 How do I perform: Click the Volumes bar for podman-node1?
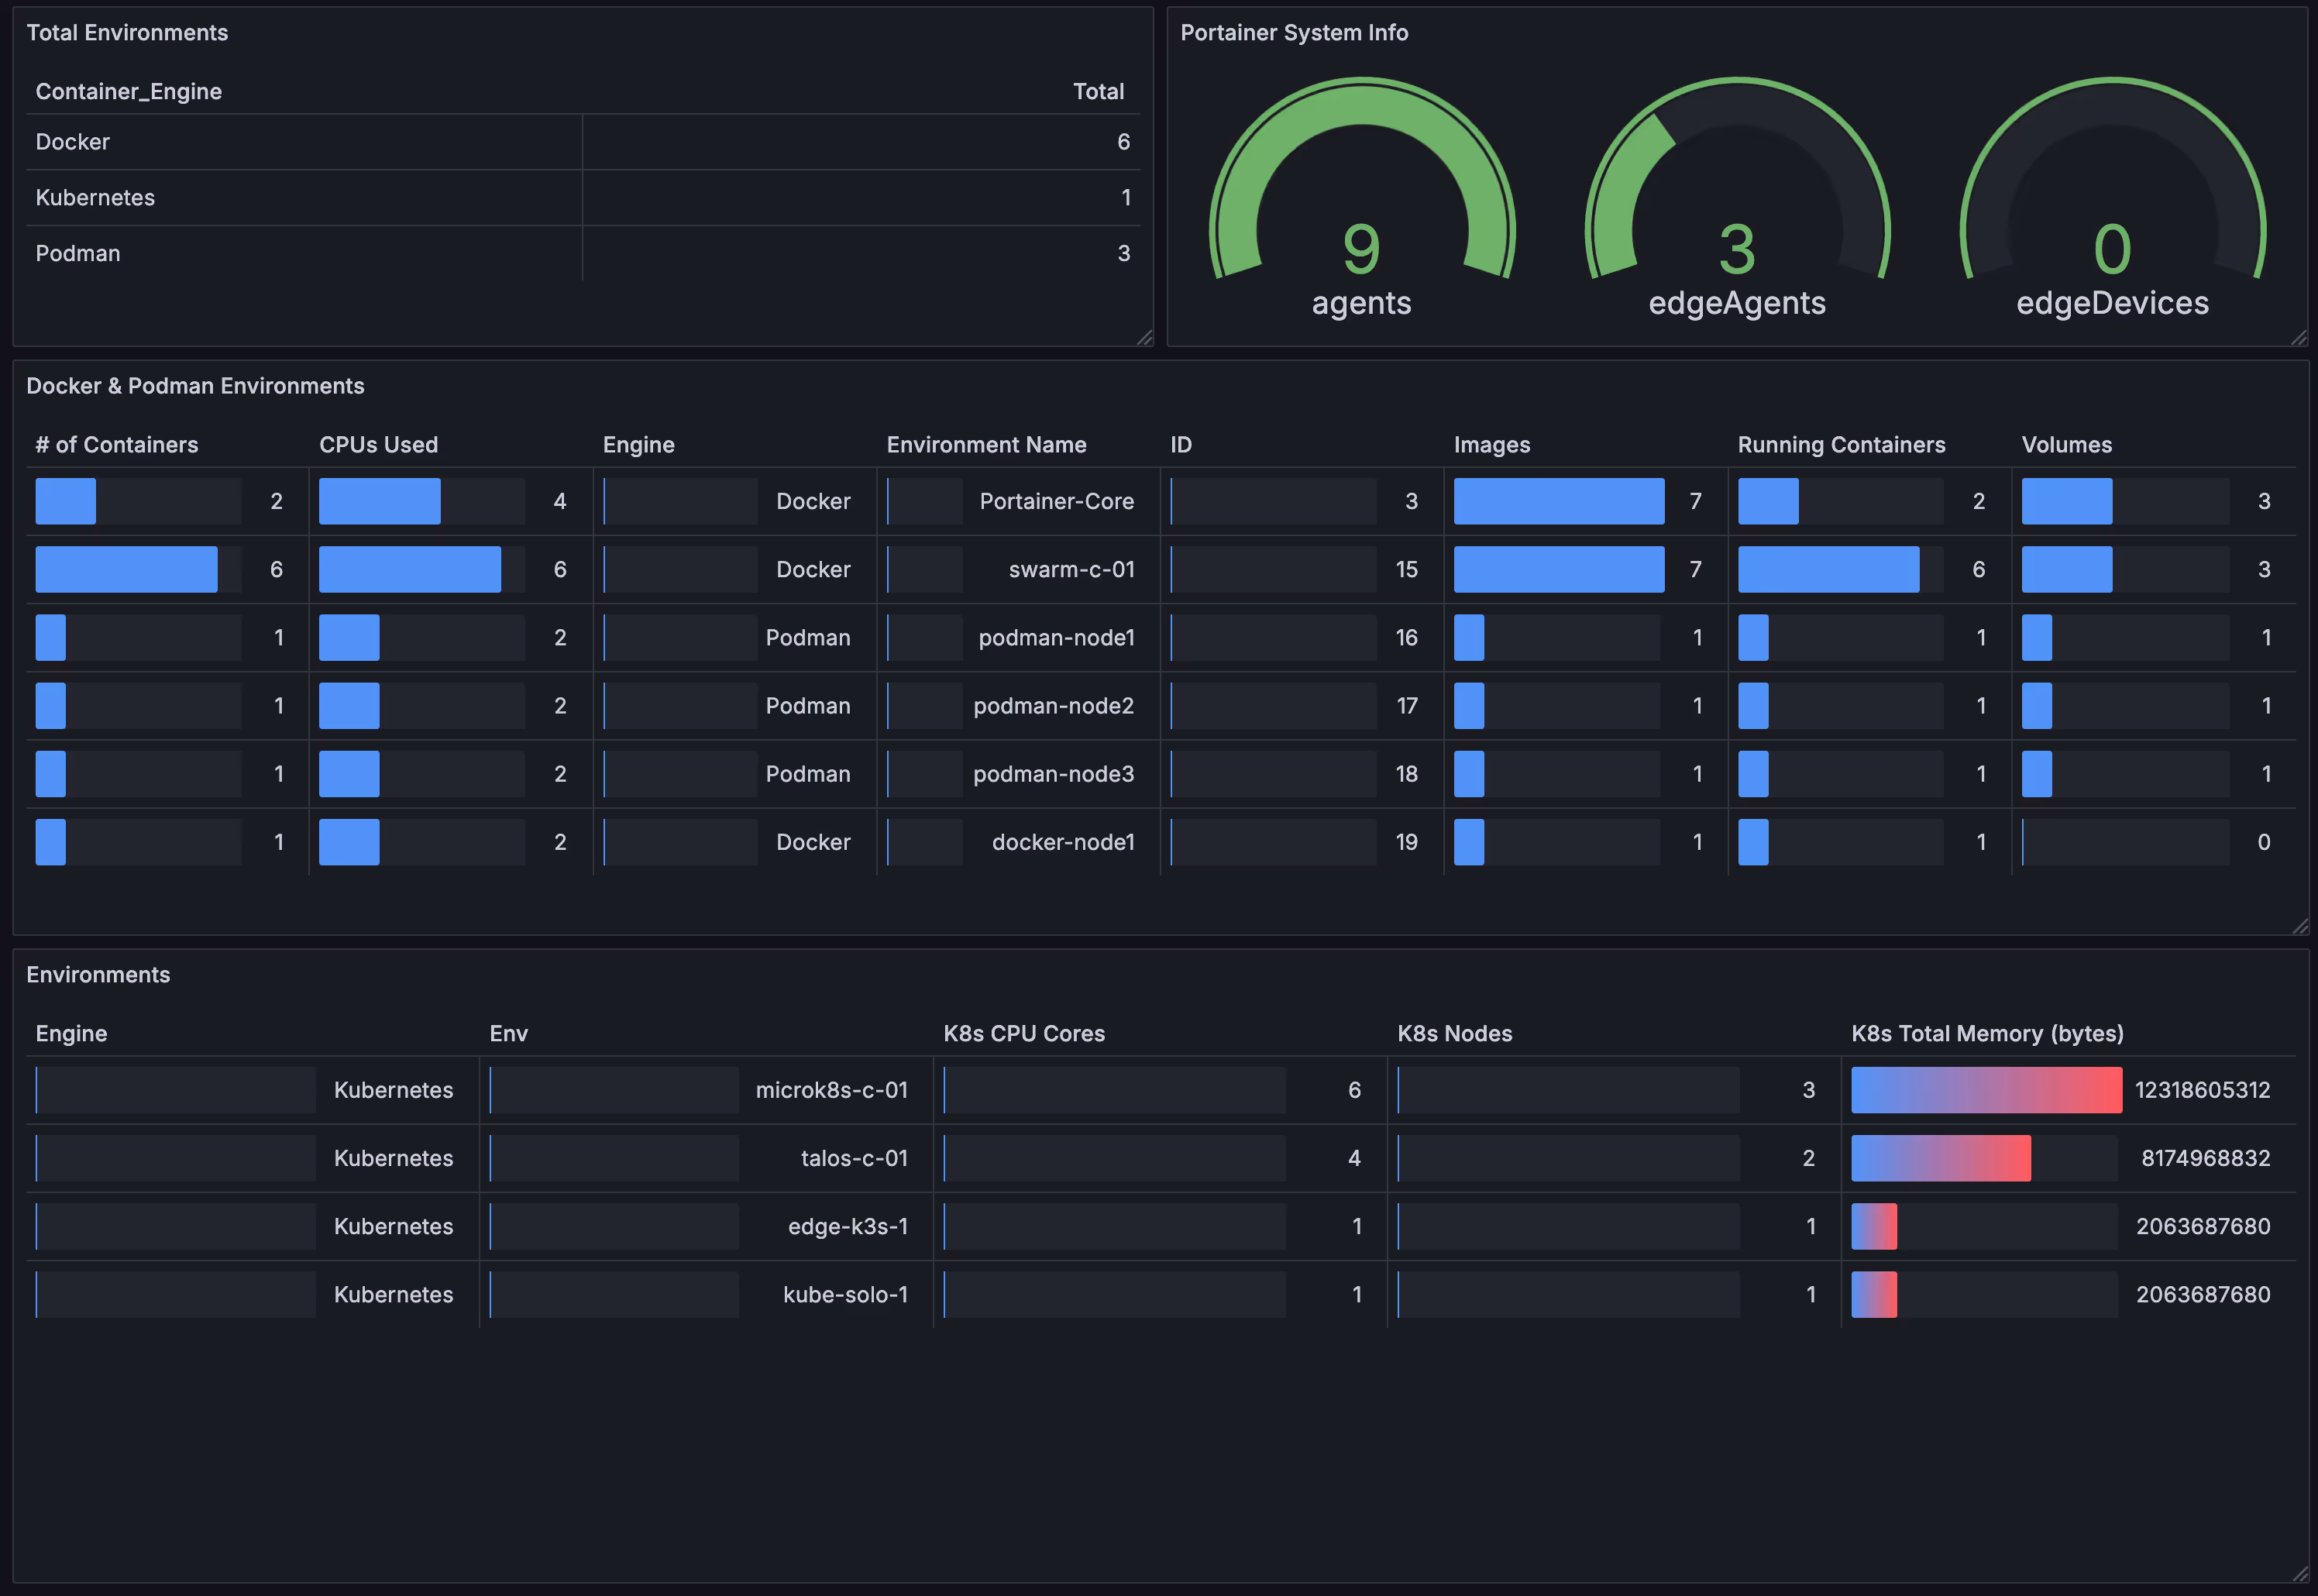tap(2036, 637)
